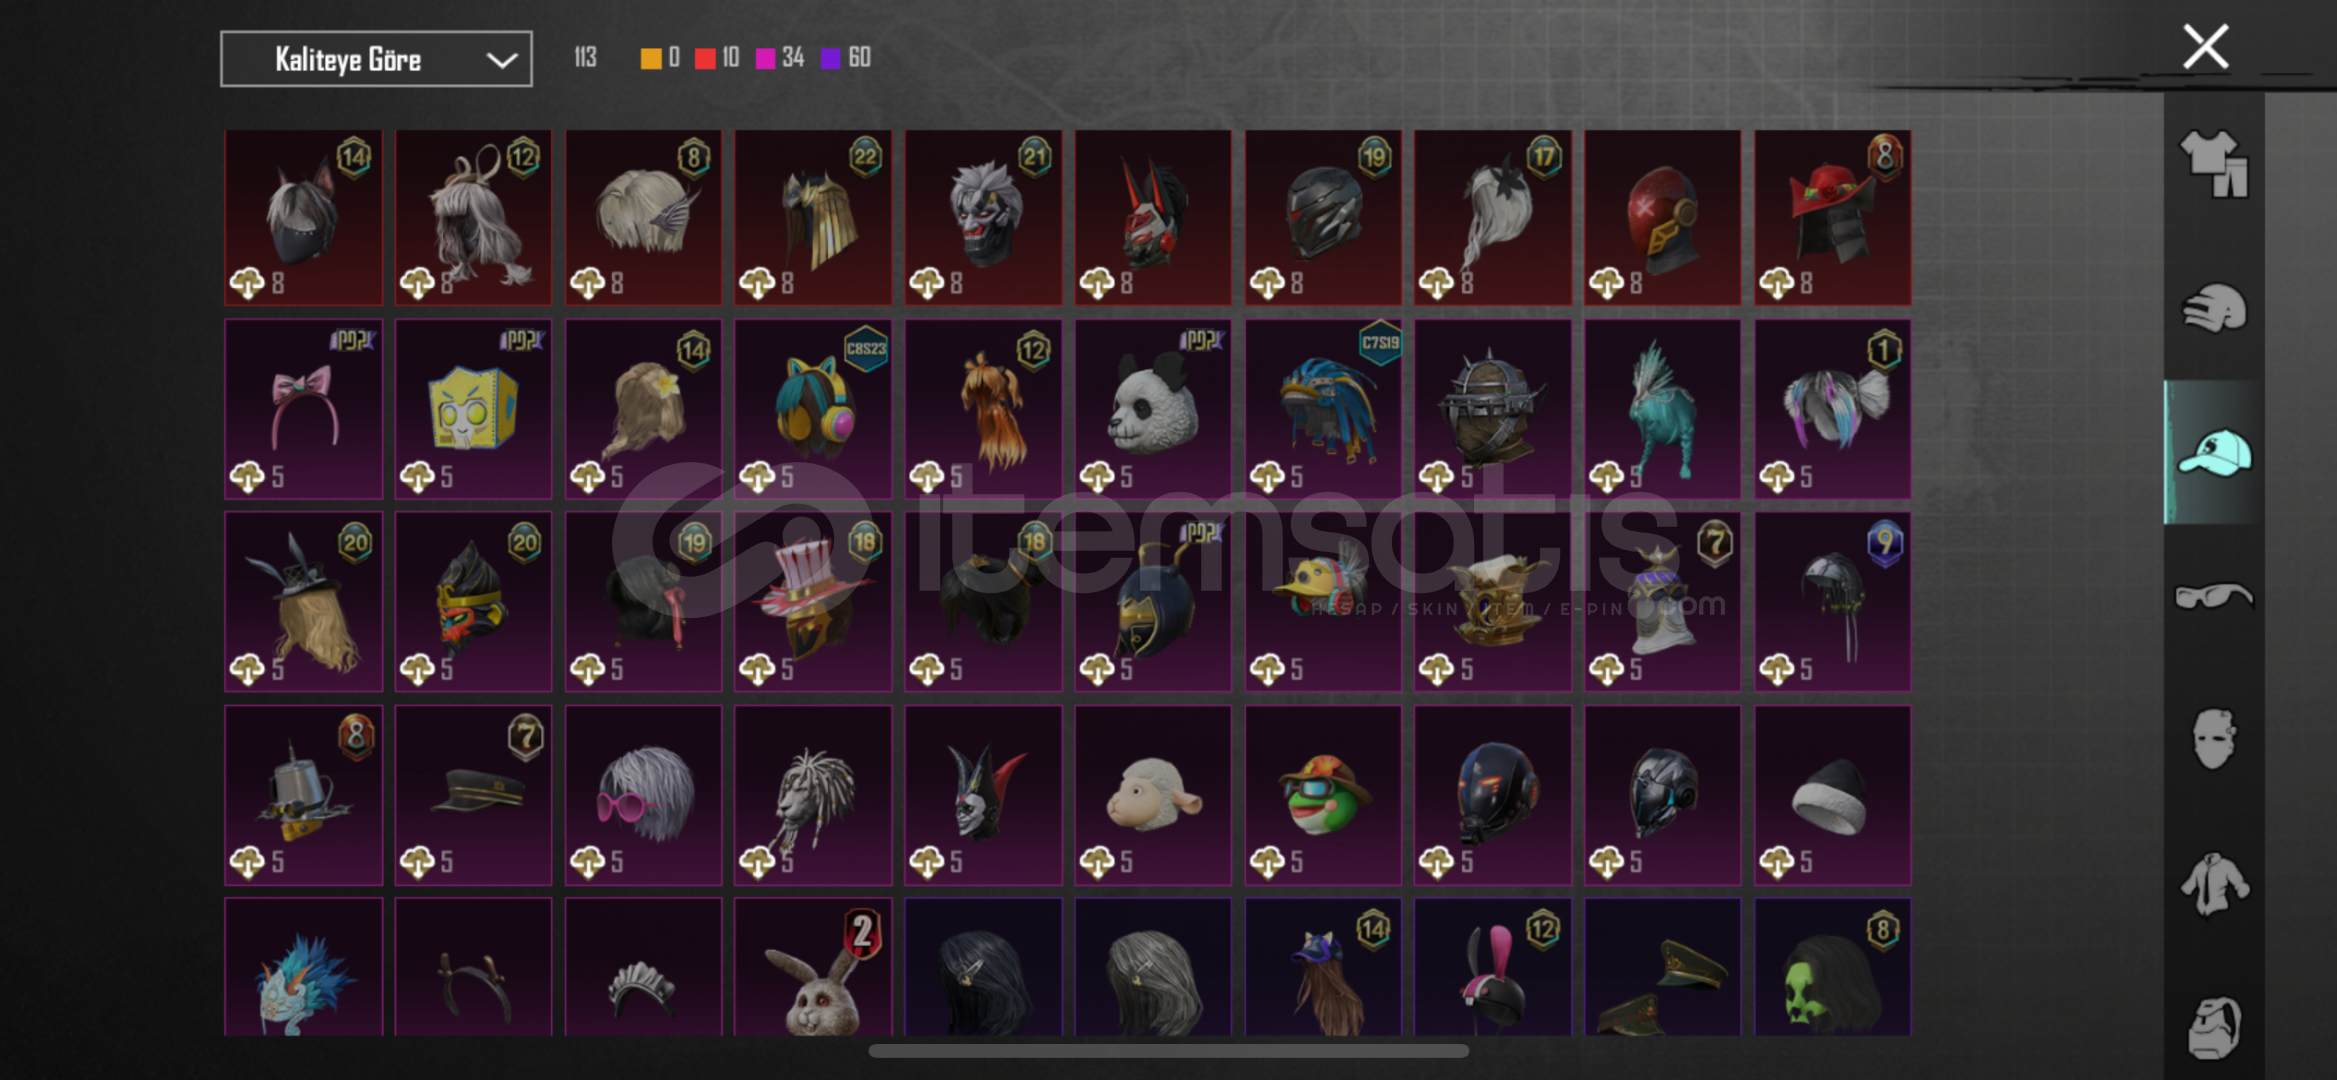Select the yellow box mask item
Image resolution: width=2337 pixels, height=1080 pixels.
tap(473, 409)
